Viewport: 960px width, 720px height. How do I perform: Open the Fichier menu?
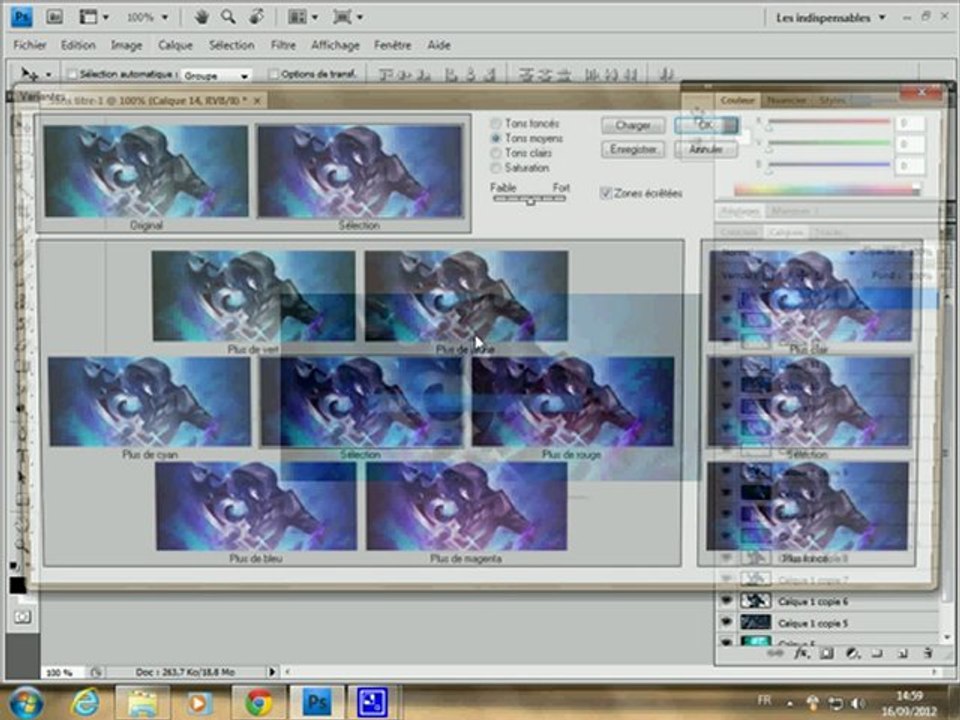pos(30,45)
